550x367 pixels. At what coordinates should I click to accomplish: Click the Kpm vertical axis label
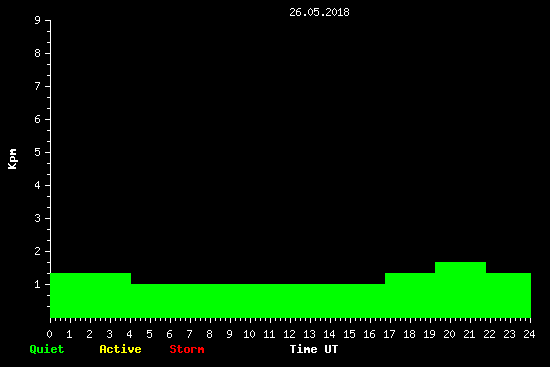click(x=13, y=159)
